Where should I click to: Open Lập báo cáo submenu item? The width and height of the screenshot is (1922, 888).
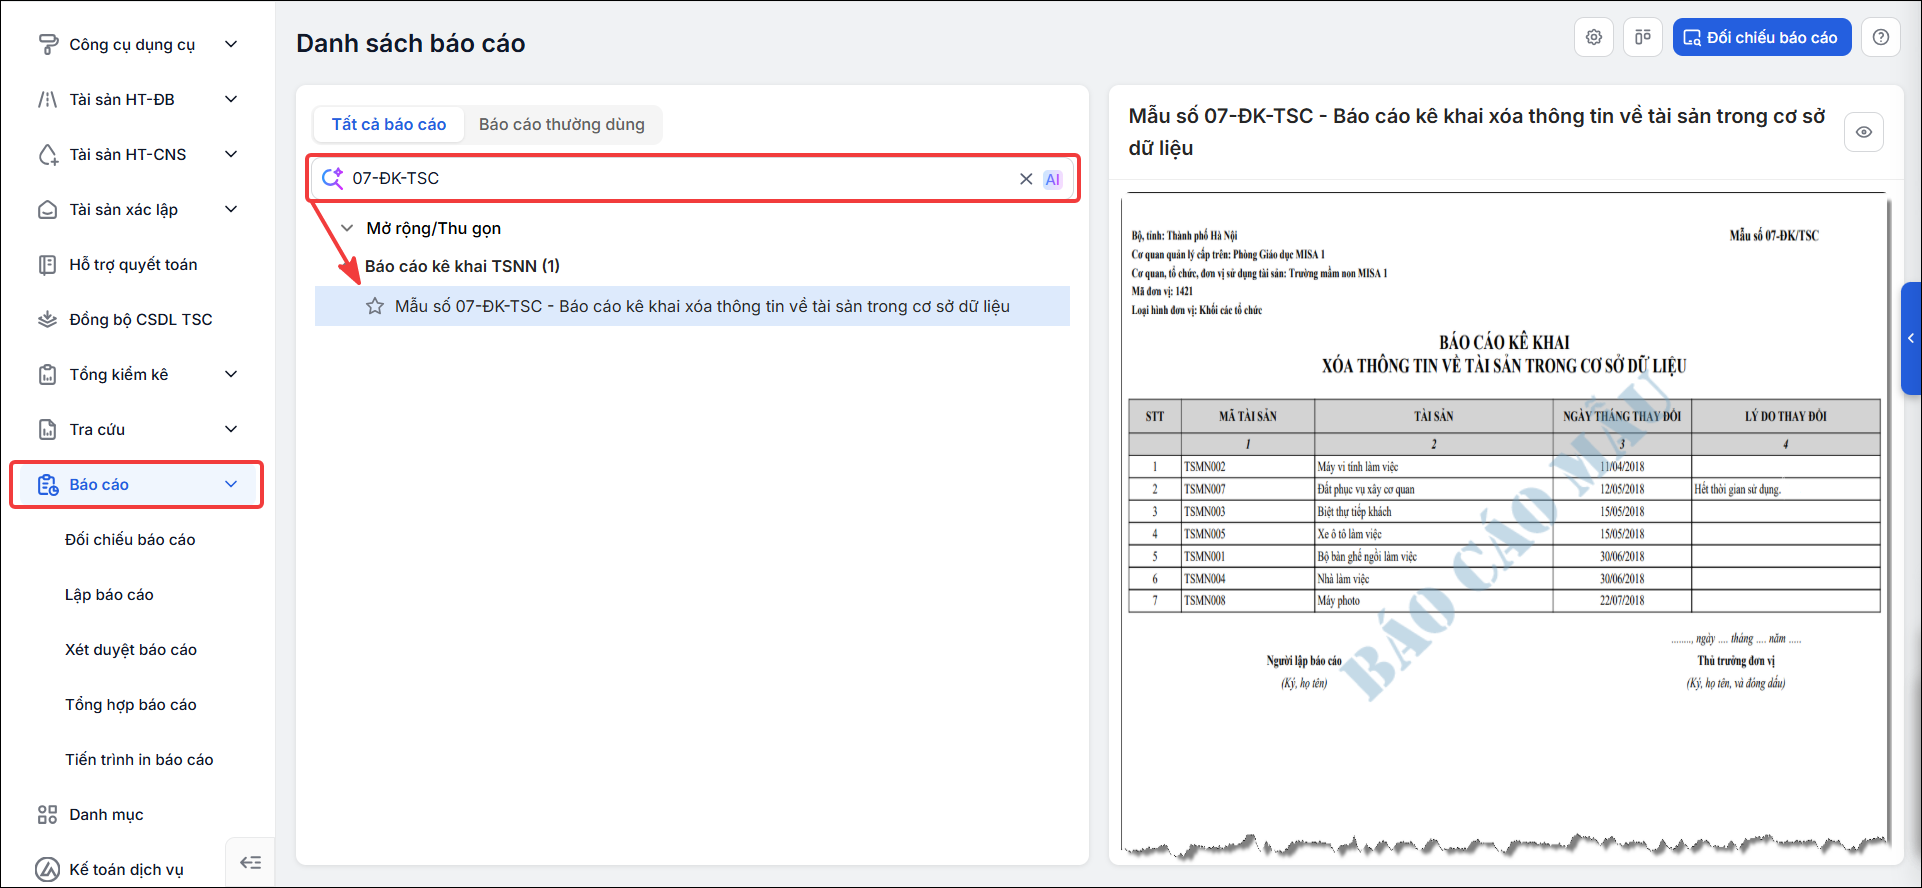[109, 594]
